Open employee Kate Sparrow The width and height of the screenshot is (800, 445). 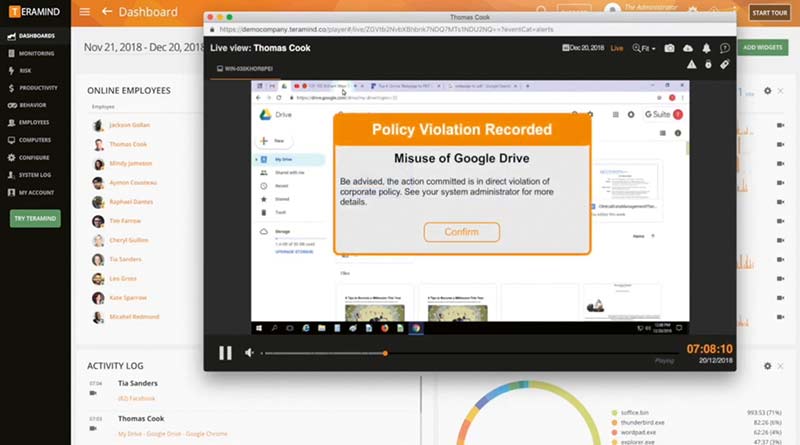click(x=128, y=298)
